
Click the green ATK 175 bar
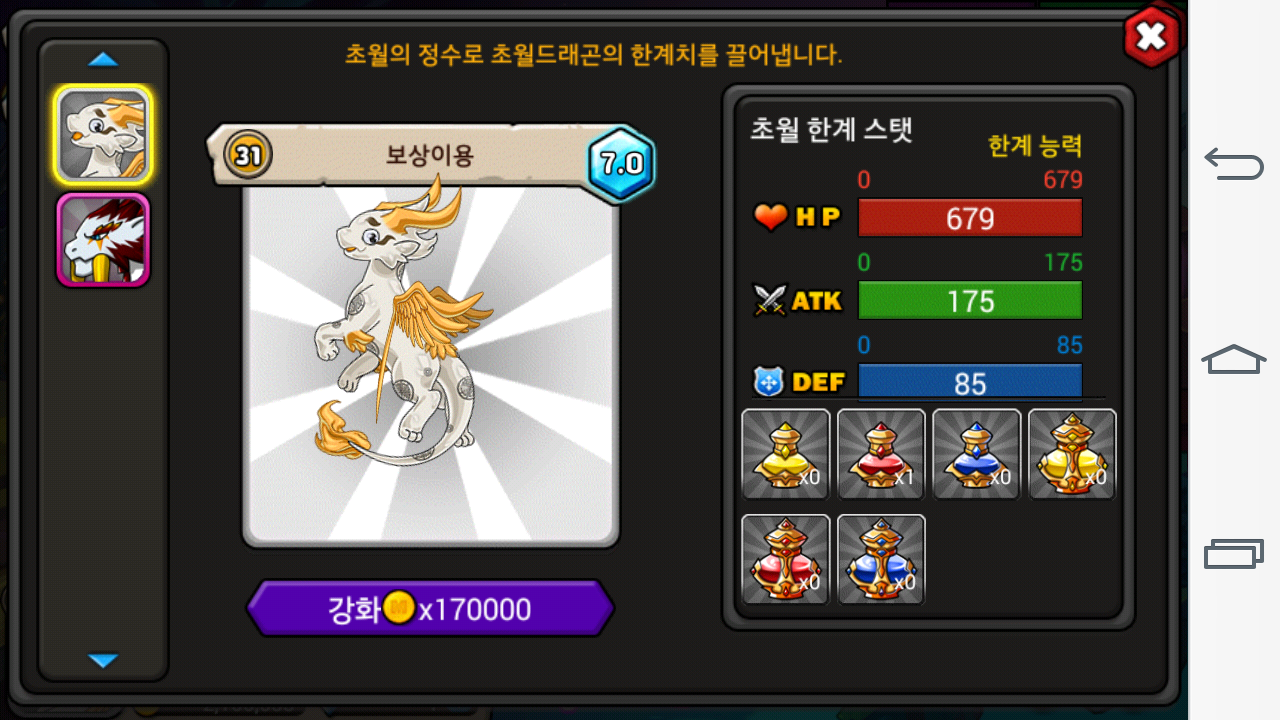click(970, 301)
